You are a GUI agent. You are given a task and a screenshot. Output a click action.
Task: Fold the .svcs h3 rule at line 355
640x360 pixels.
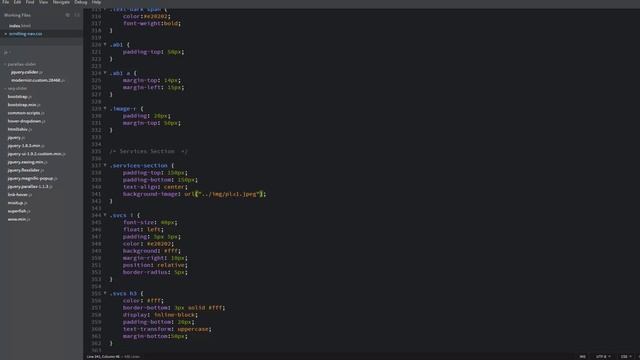point(105,293)
